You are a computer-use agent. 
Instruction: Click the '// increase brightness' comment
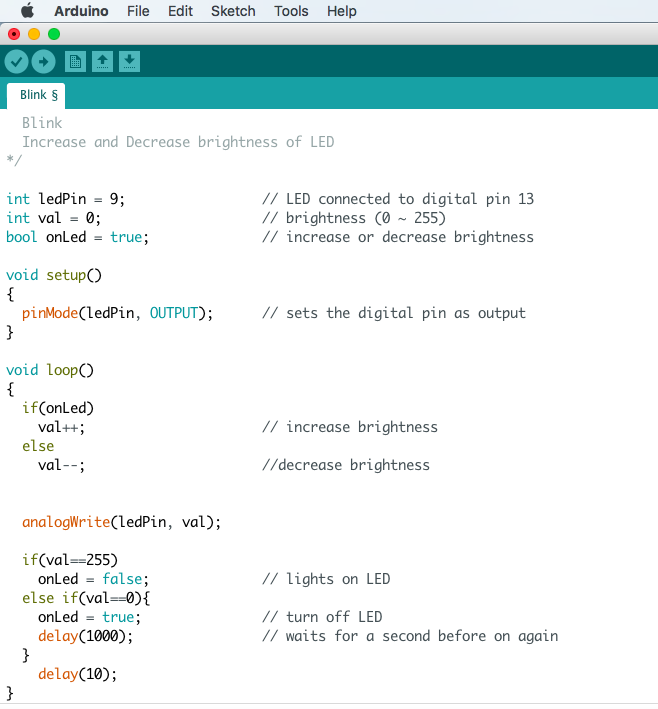350,427
